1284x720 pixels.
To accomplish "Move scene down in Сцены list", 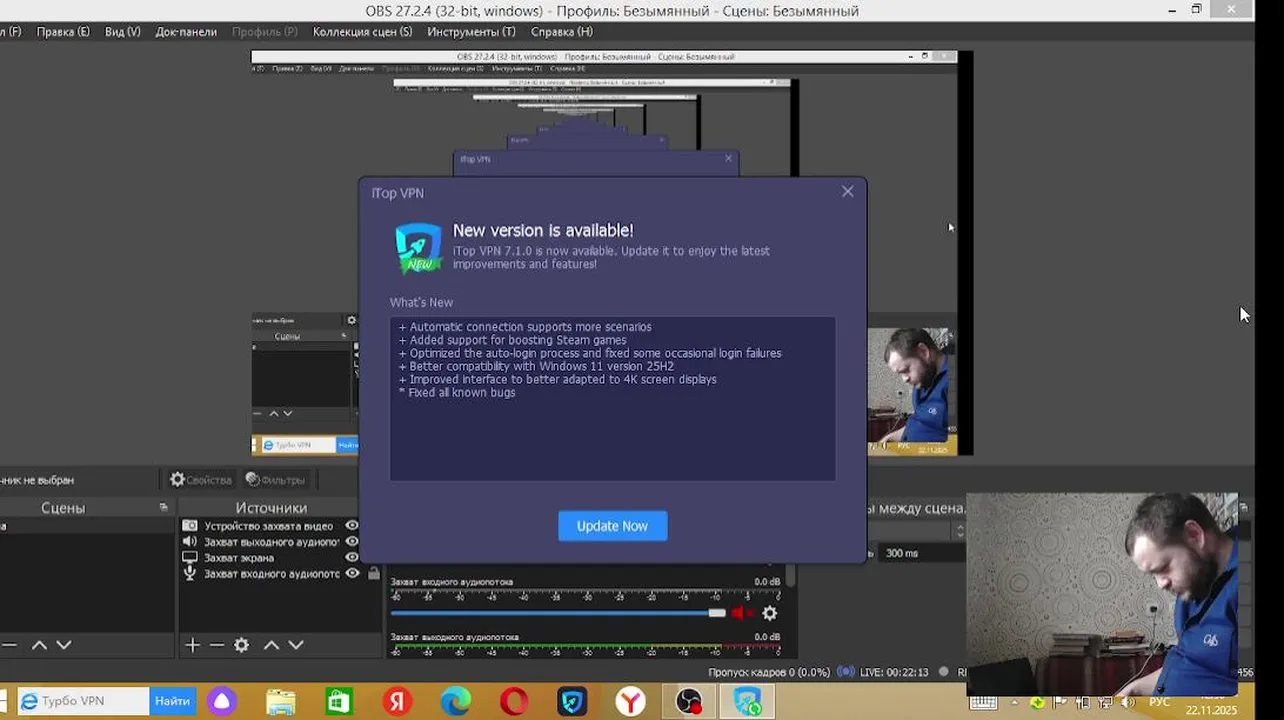I will point(63,646).
